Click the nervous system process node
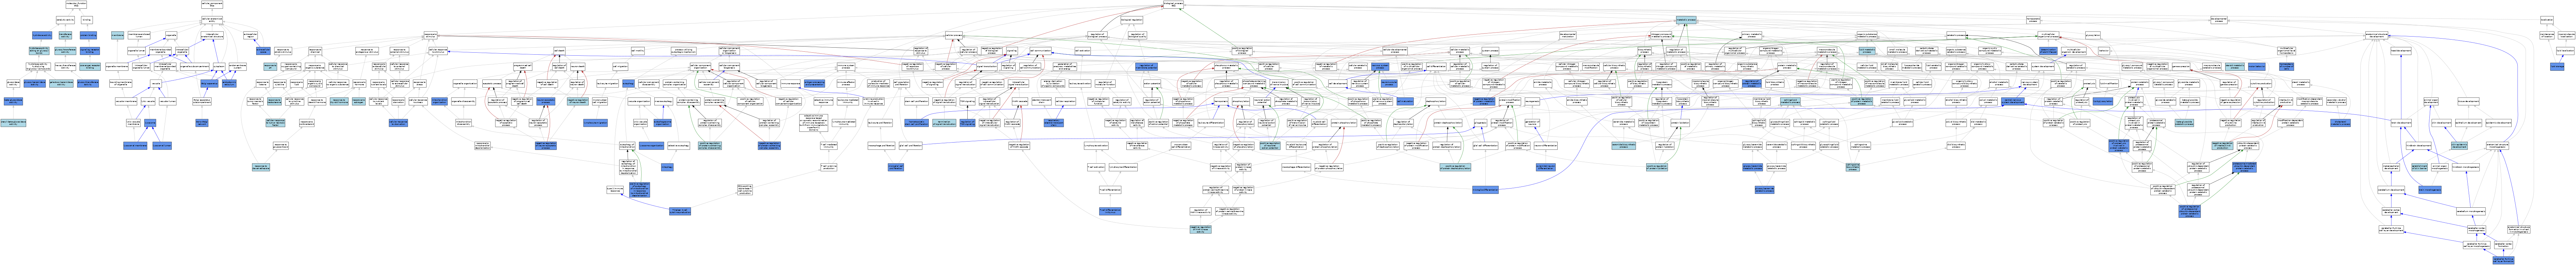The width and height of the screenshot is (2576, 265). [x=1380, y=67]
